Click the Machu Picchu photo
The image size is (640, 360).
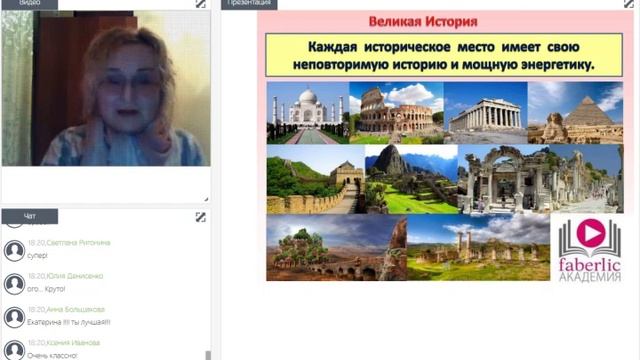[411, 179]
